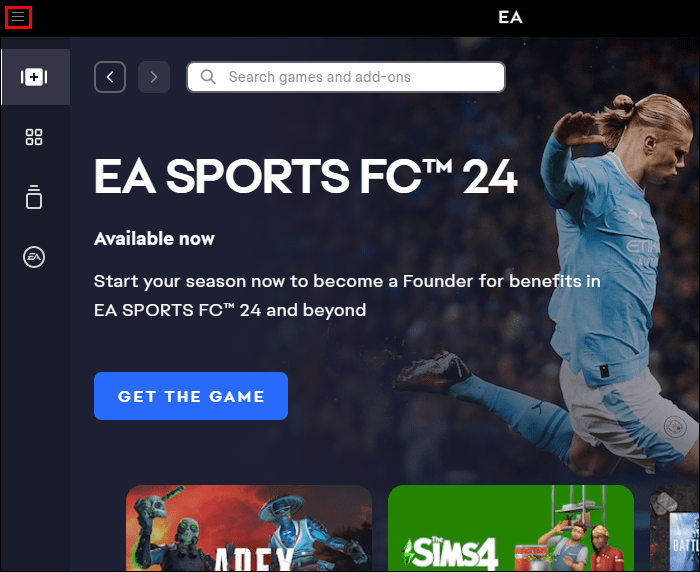Open the EA Play circular logo icon

(34, 257)
